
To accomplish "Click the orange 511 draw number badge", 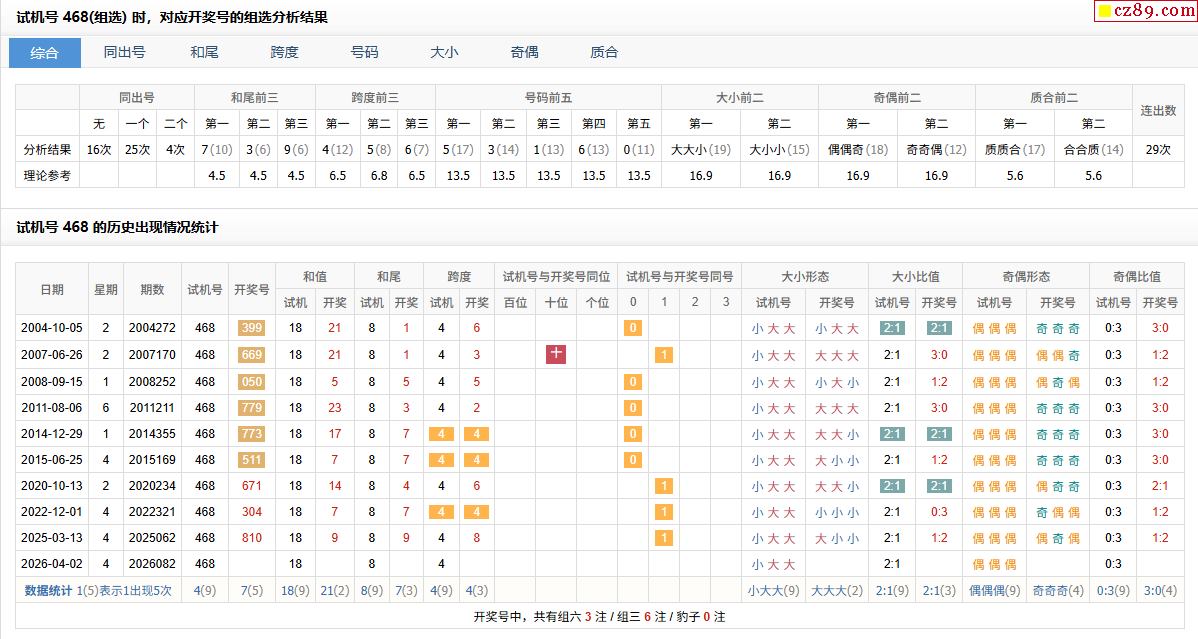I will [x=252, y=459].
